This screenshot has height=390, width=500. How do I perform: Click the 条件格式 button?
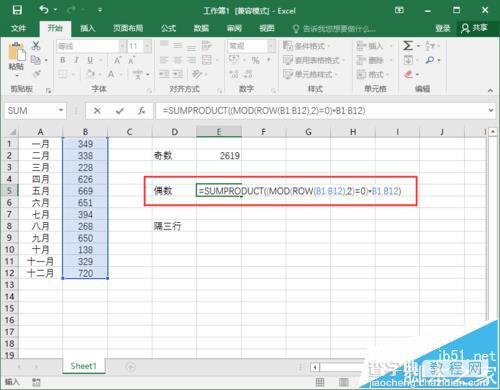tap(307, 46)
